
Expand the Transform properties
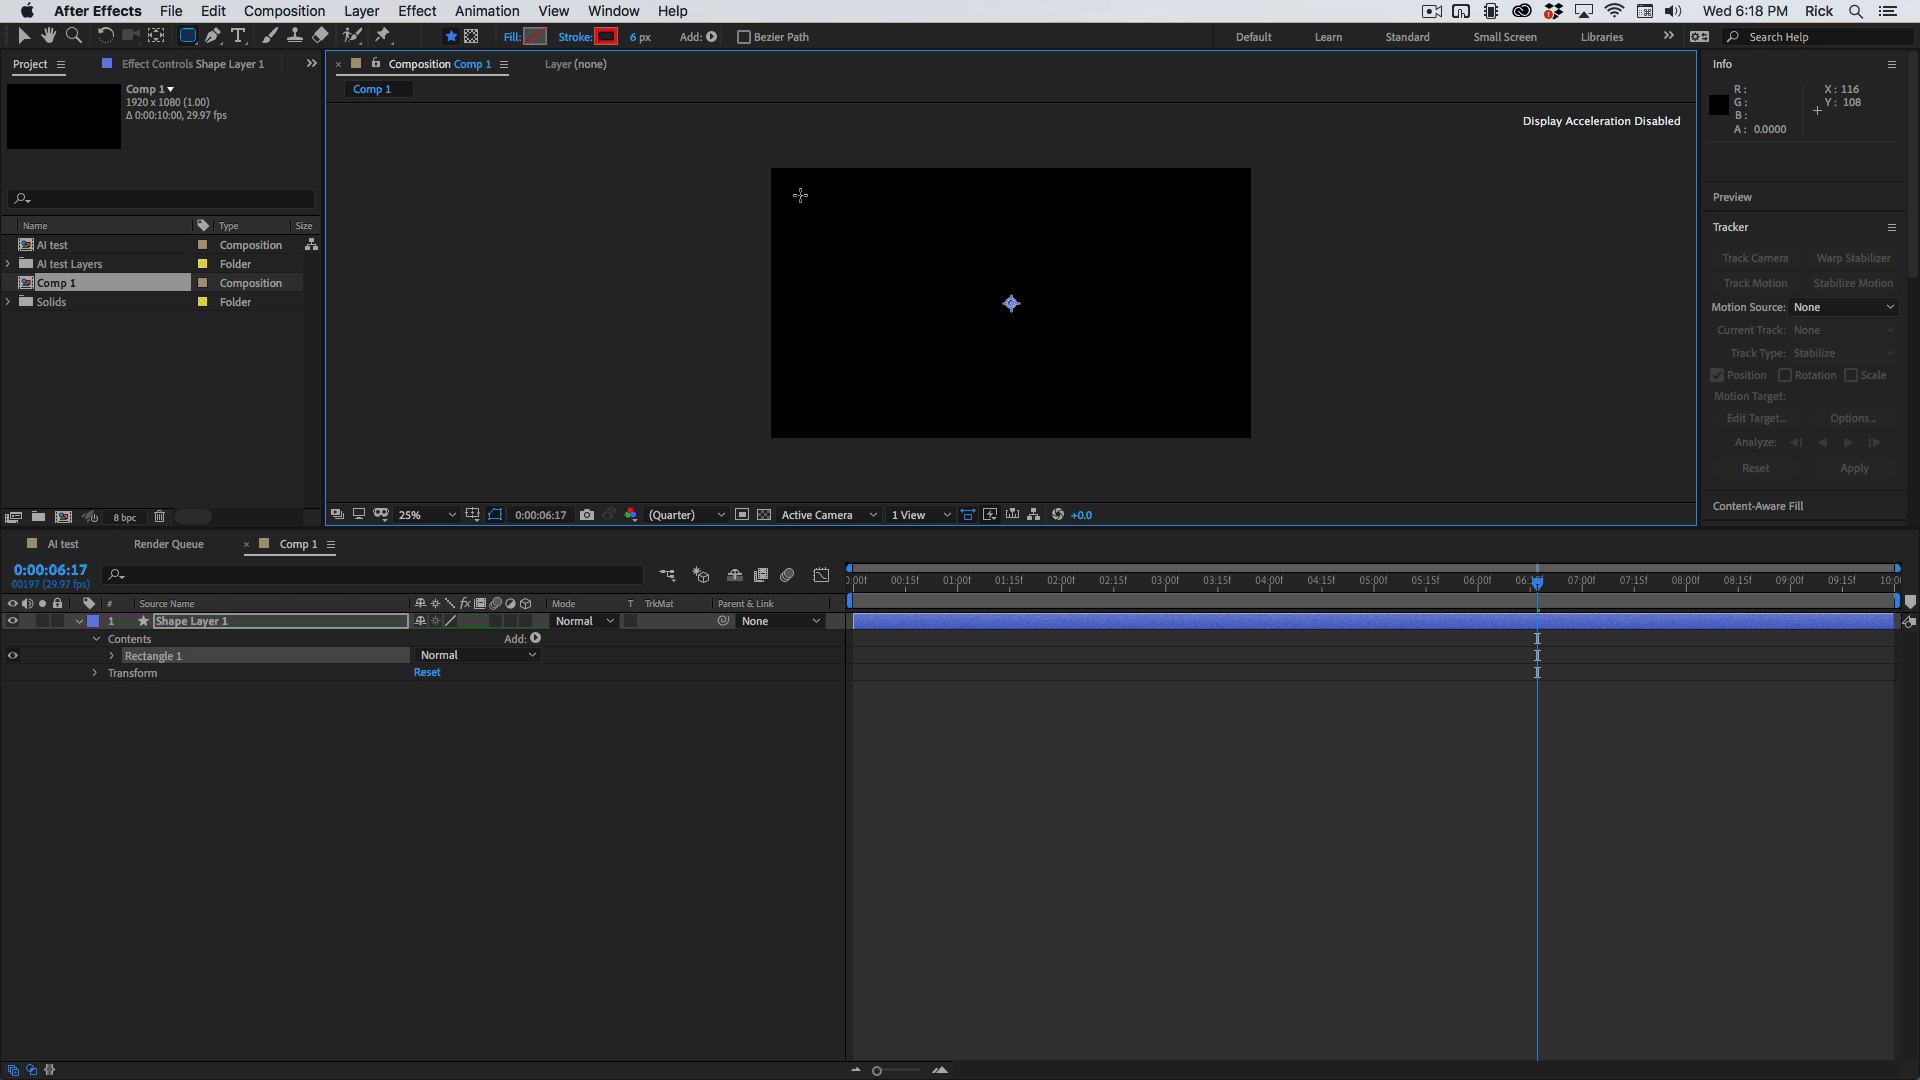[96, 673]
